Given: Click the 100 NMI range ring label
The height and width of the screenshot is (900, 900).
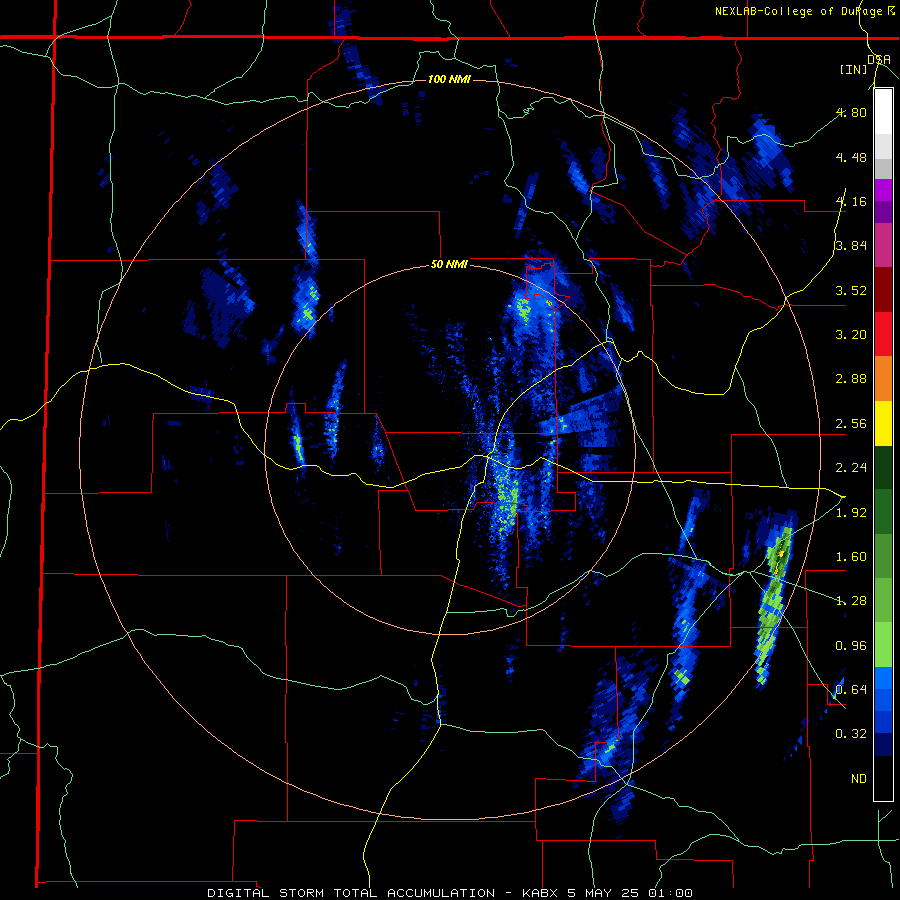Looking at the screenshot, I should (449, 79).
